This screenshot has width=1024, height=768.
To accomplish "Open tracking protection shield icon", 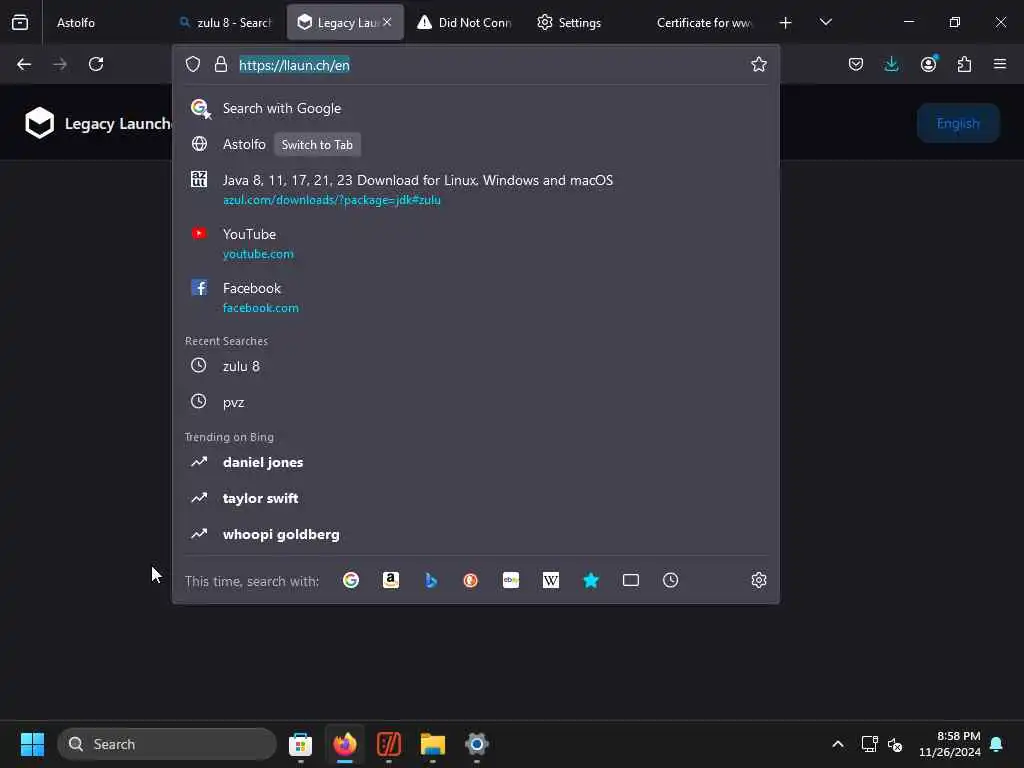I will (193, 64).
